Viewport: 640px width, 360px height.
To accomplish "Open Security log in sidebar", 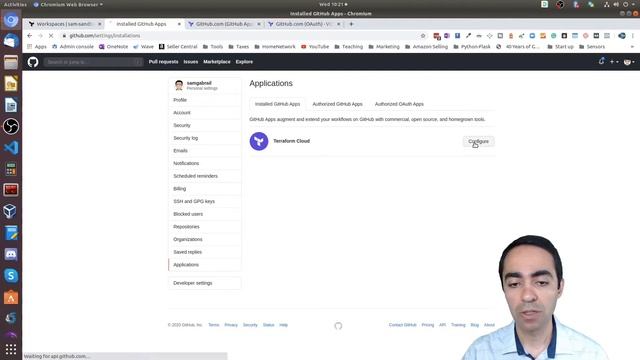I will (204, 138).
